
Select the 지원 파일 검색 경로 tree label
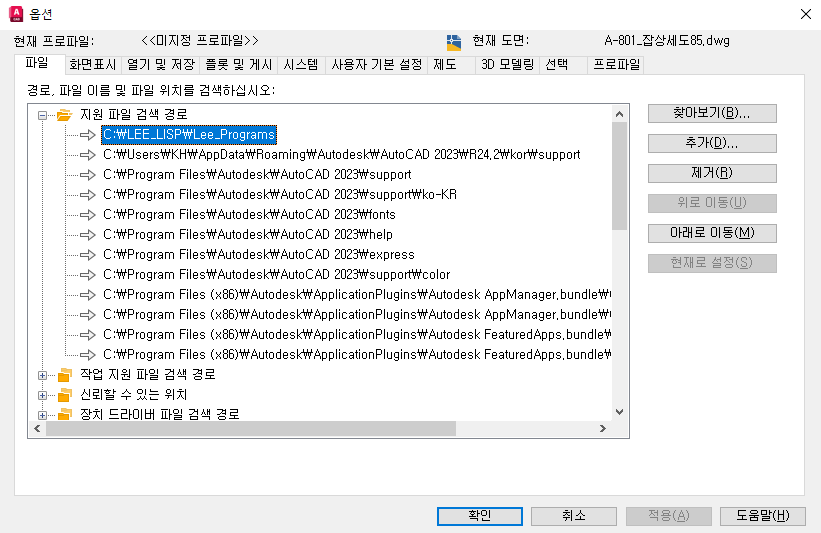(x=134, y=115)
